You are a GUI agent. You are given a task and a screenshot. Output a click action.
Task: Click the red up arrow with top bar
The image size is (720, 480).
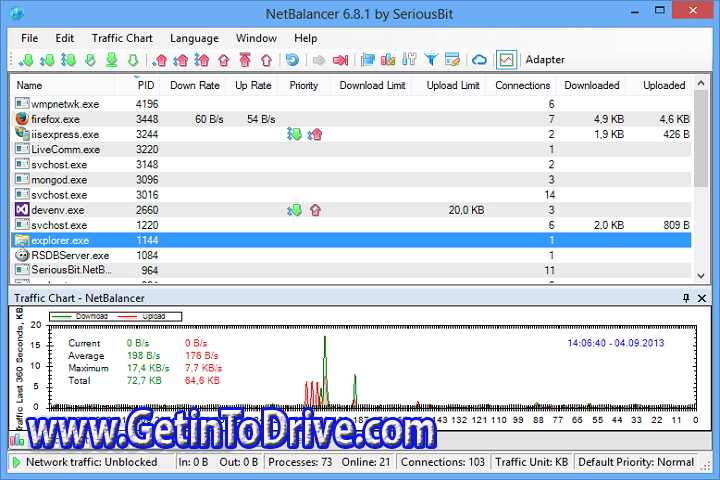pyautogui.click(x=245, y=60)
